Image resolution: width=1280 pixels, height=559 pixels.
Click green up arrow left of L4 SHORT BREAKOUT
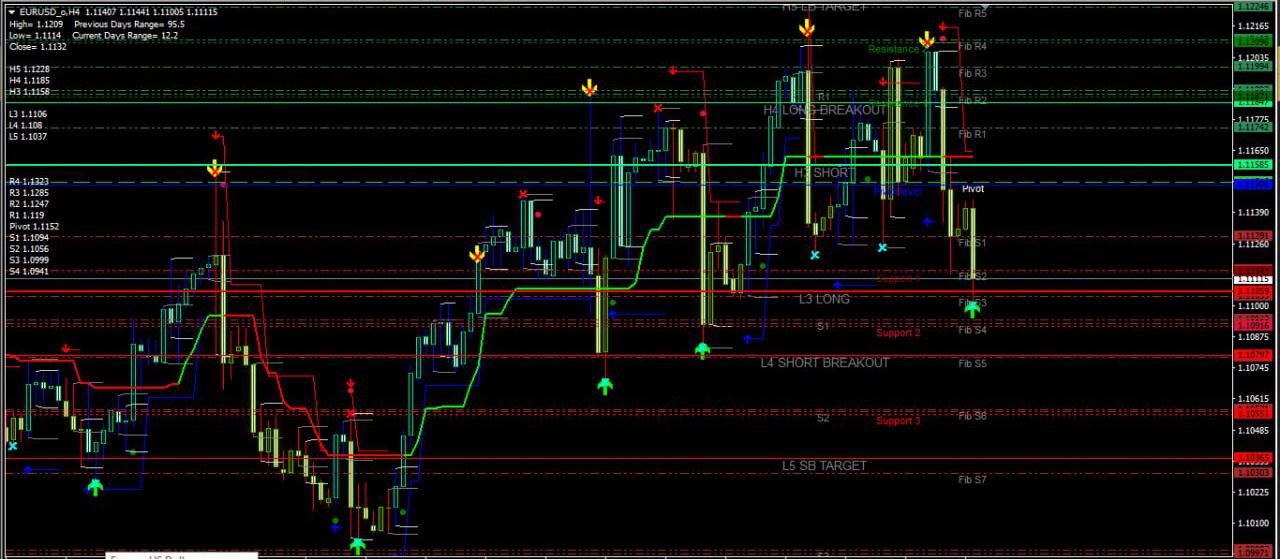tap(702, 350)
